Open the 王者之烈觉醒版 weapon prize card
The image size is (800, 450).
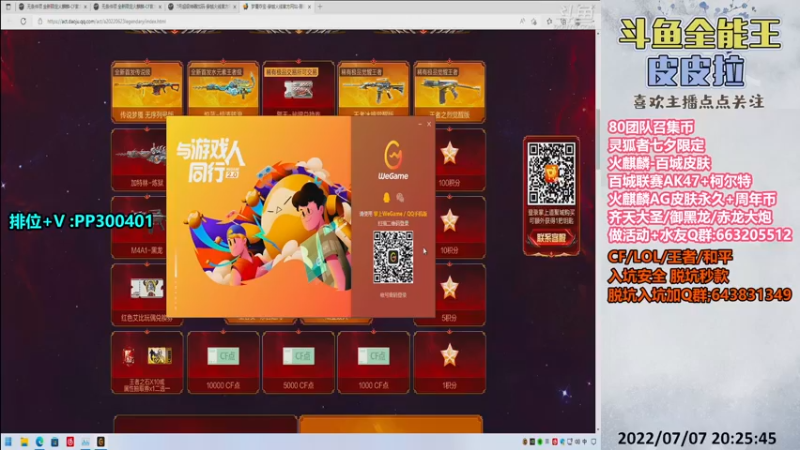449,92
